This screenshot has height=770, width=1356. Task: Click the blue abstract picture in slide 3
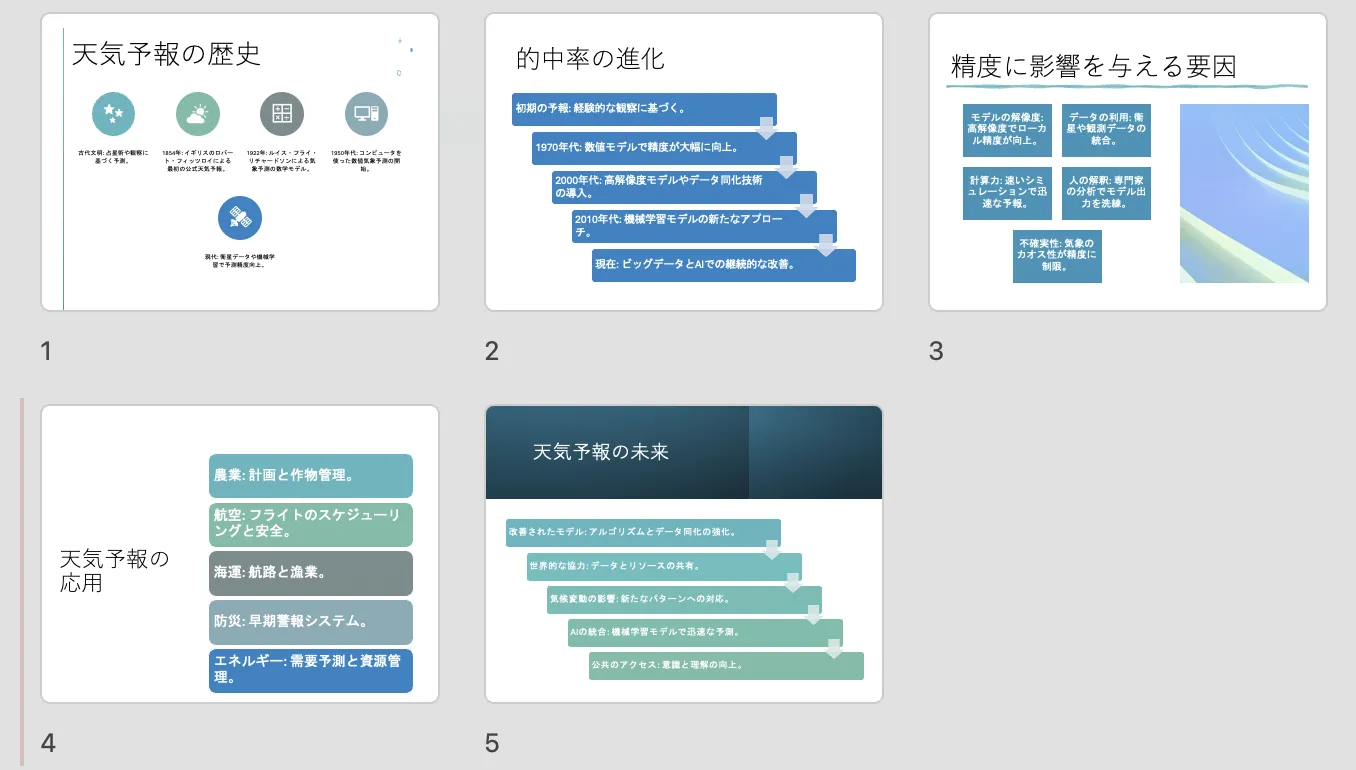(x=1244, y=193)
